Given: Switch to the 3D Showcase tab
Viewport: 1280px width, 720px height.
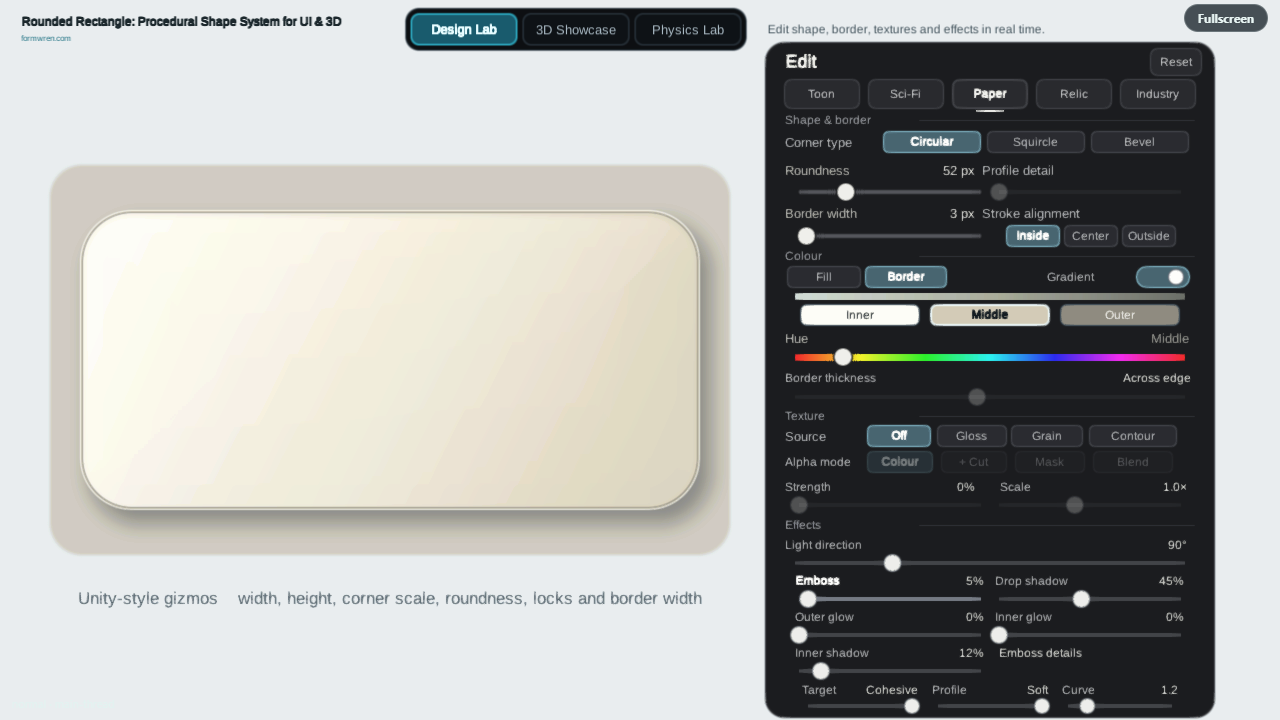Looking at the screenshot, I should click(x=576, y=30).
